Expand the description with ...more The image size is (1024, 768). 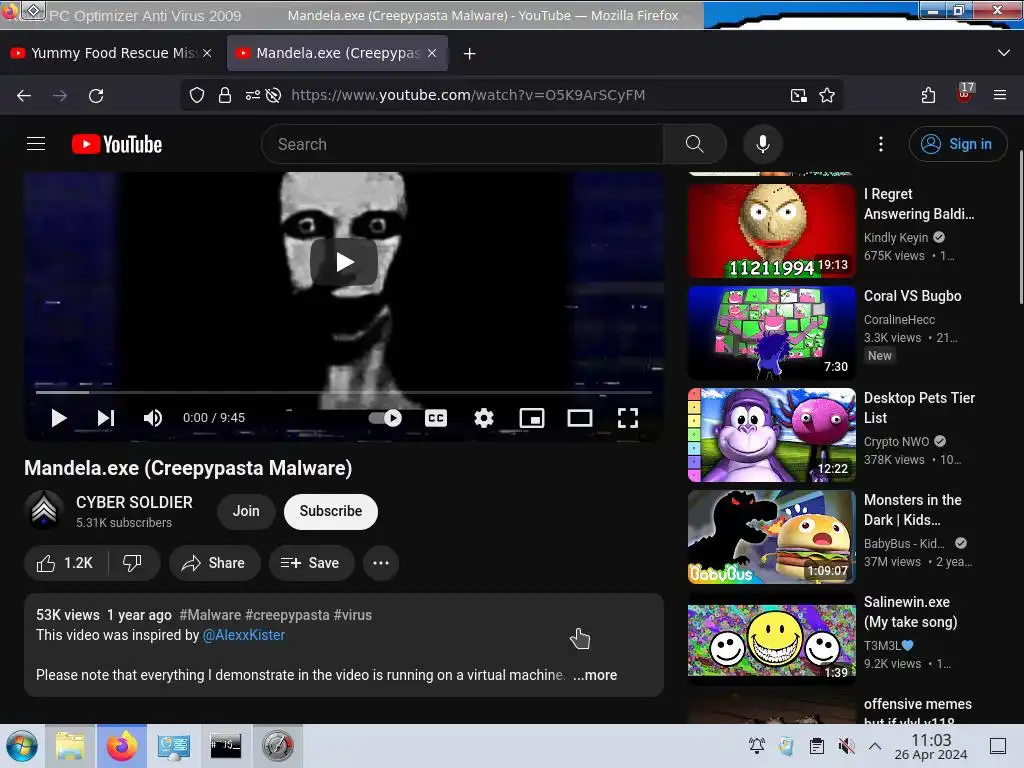pos(595,675)
